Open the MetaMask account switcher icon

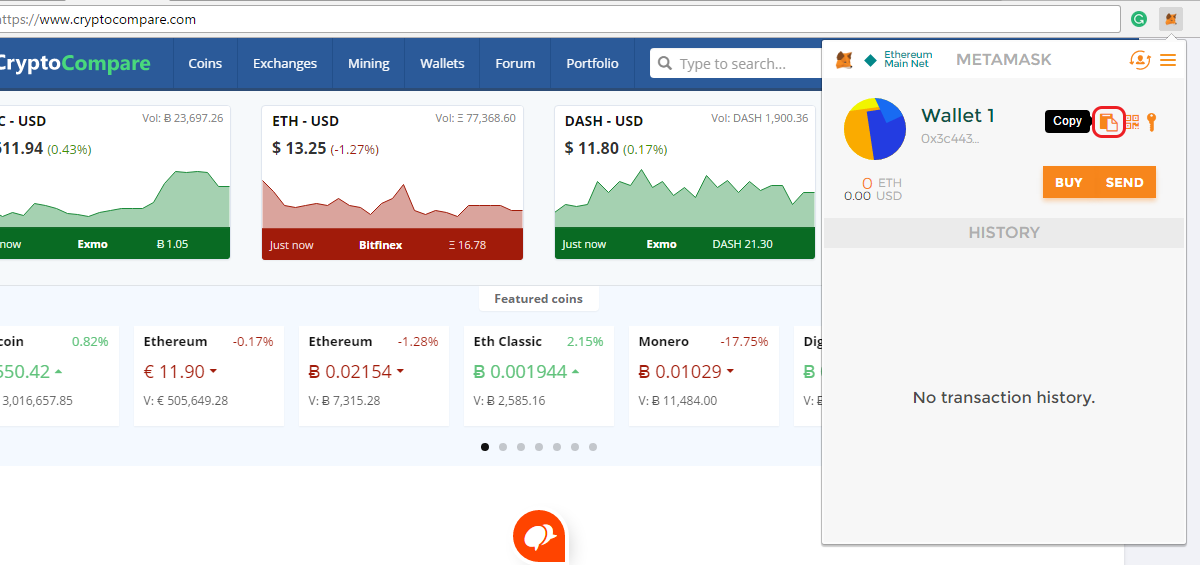pos(1140,60)
